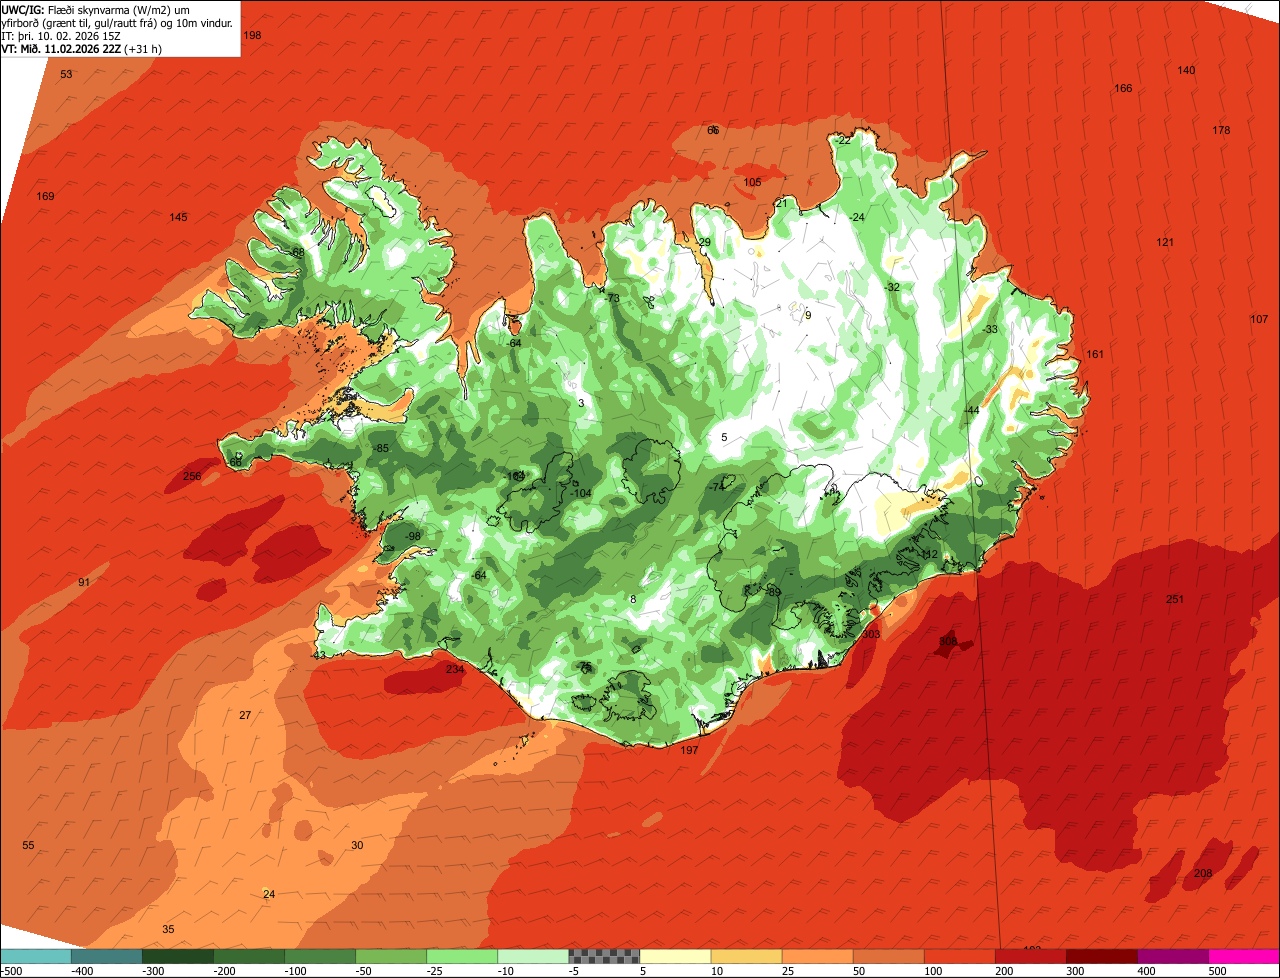Click the legend swatch between 10 and 25
1280x978 pixels.
[746, 956]
